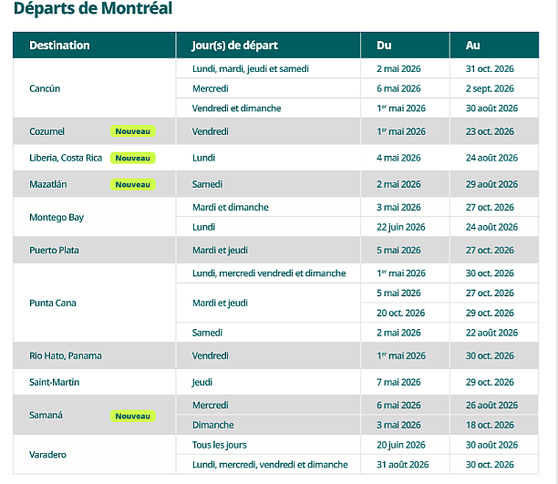The image size is (558, 484).
Task: Click Samaná's 'Mercredi' departure day
Action: pyautogui.click(x=210, y=405)
